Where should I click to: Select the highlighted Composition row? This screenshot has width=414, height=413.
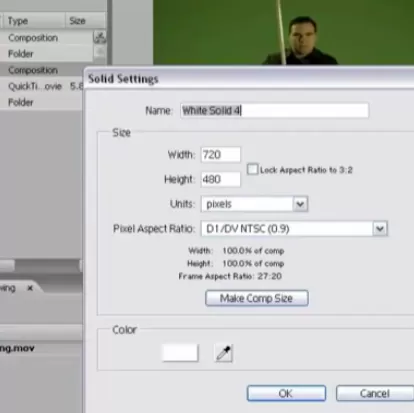tap(42, 70)
